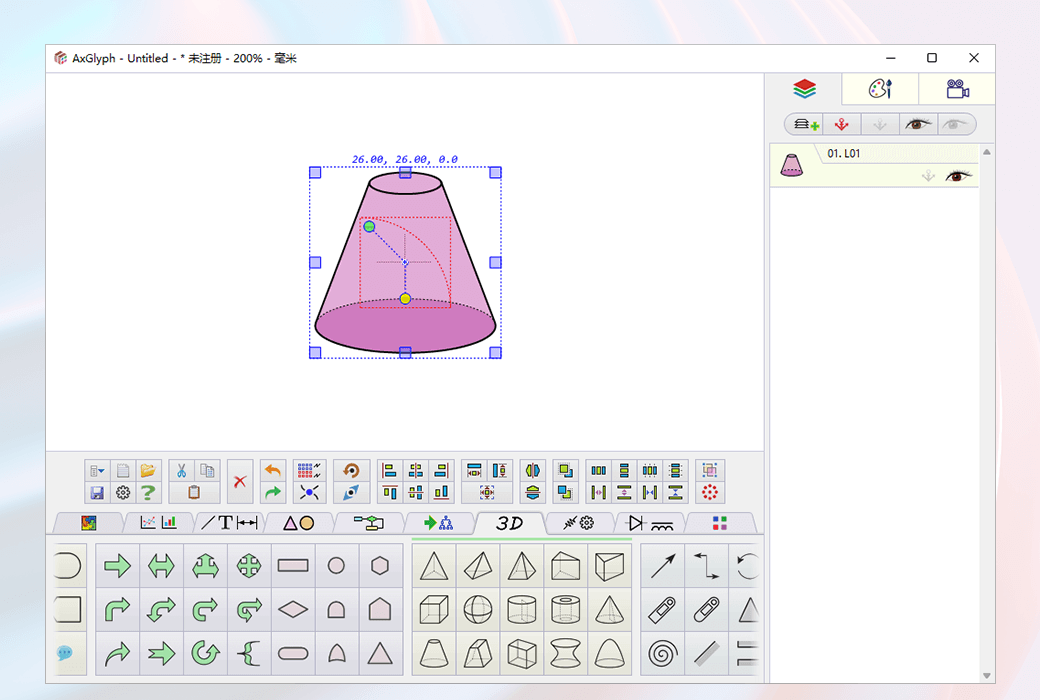Select the cone shape from the 3D shapes
This screenshot has width=1040, height=700.
[x=610, y=610]
